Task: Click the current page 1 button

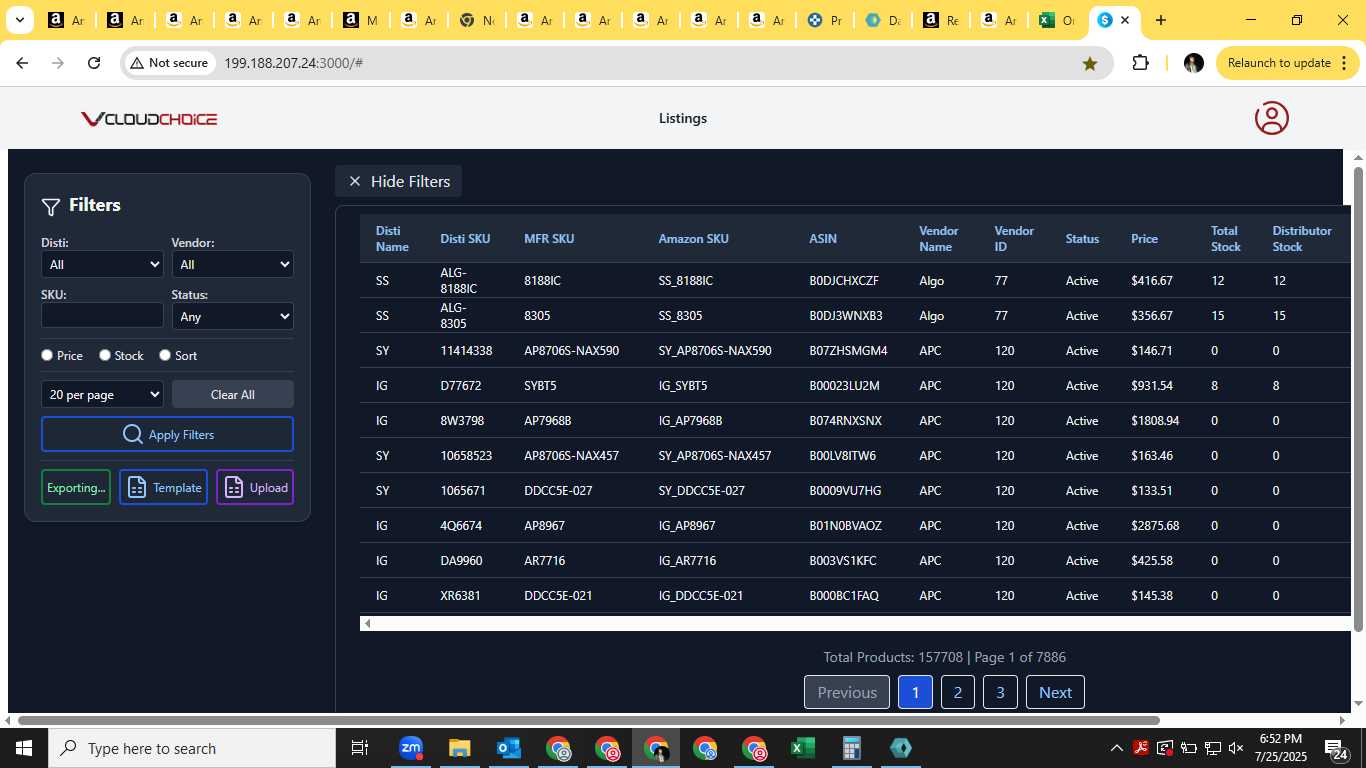Action: click(x=915, y=692)
